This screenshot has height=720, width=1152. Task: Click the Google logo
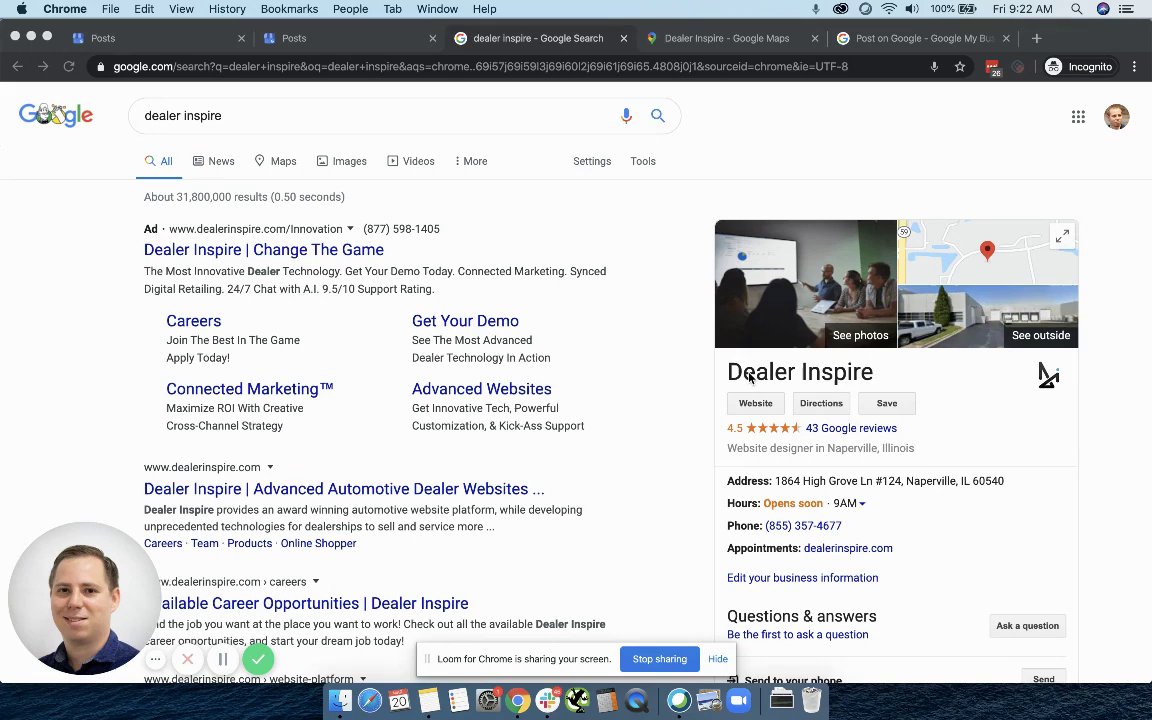pyautogui.click(x=56, y=115)
